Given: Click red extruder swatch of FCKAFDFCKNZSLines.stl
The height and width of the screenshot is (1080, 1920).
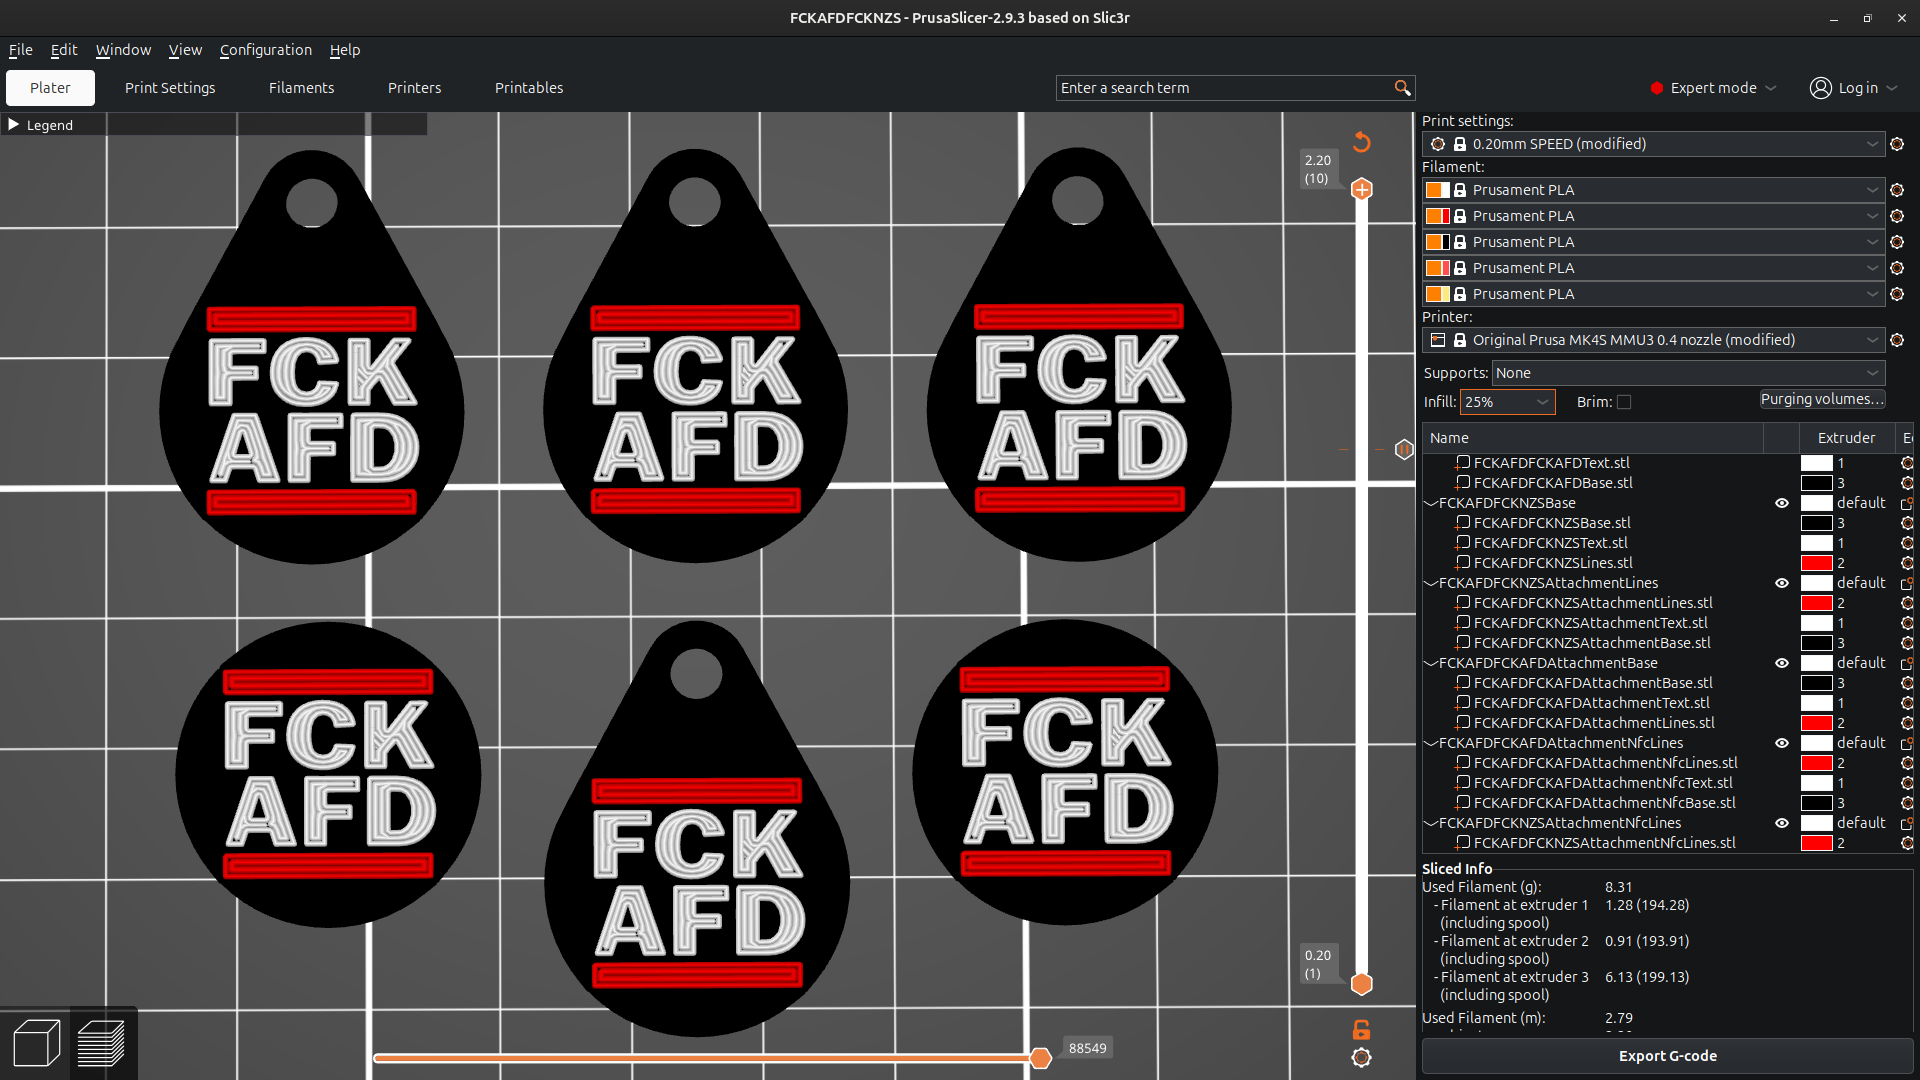Looking at the screenshot, I should (1816, 563).
